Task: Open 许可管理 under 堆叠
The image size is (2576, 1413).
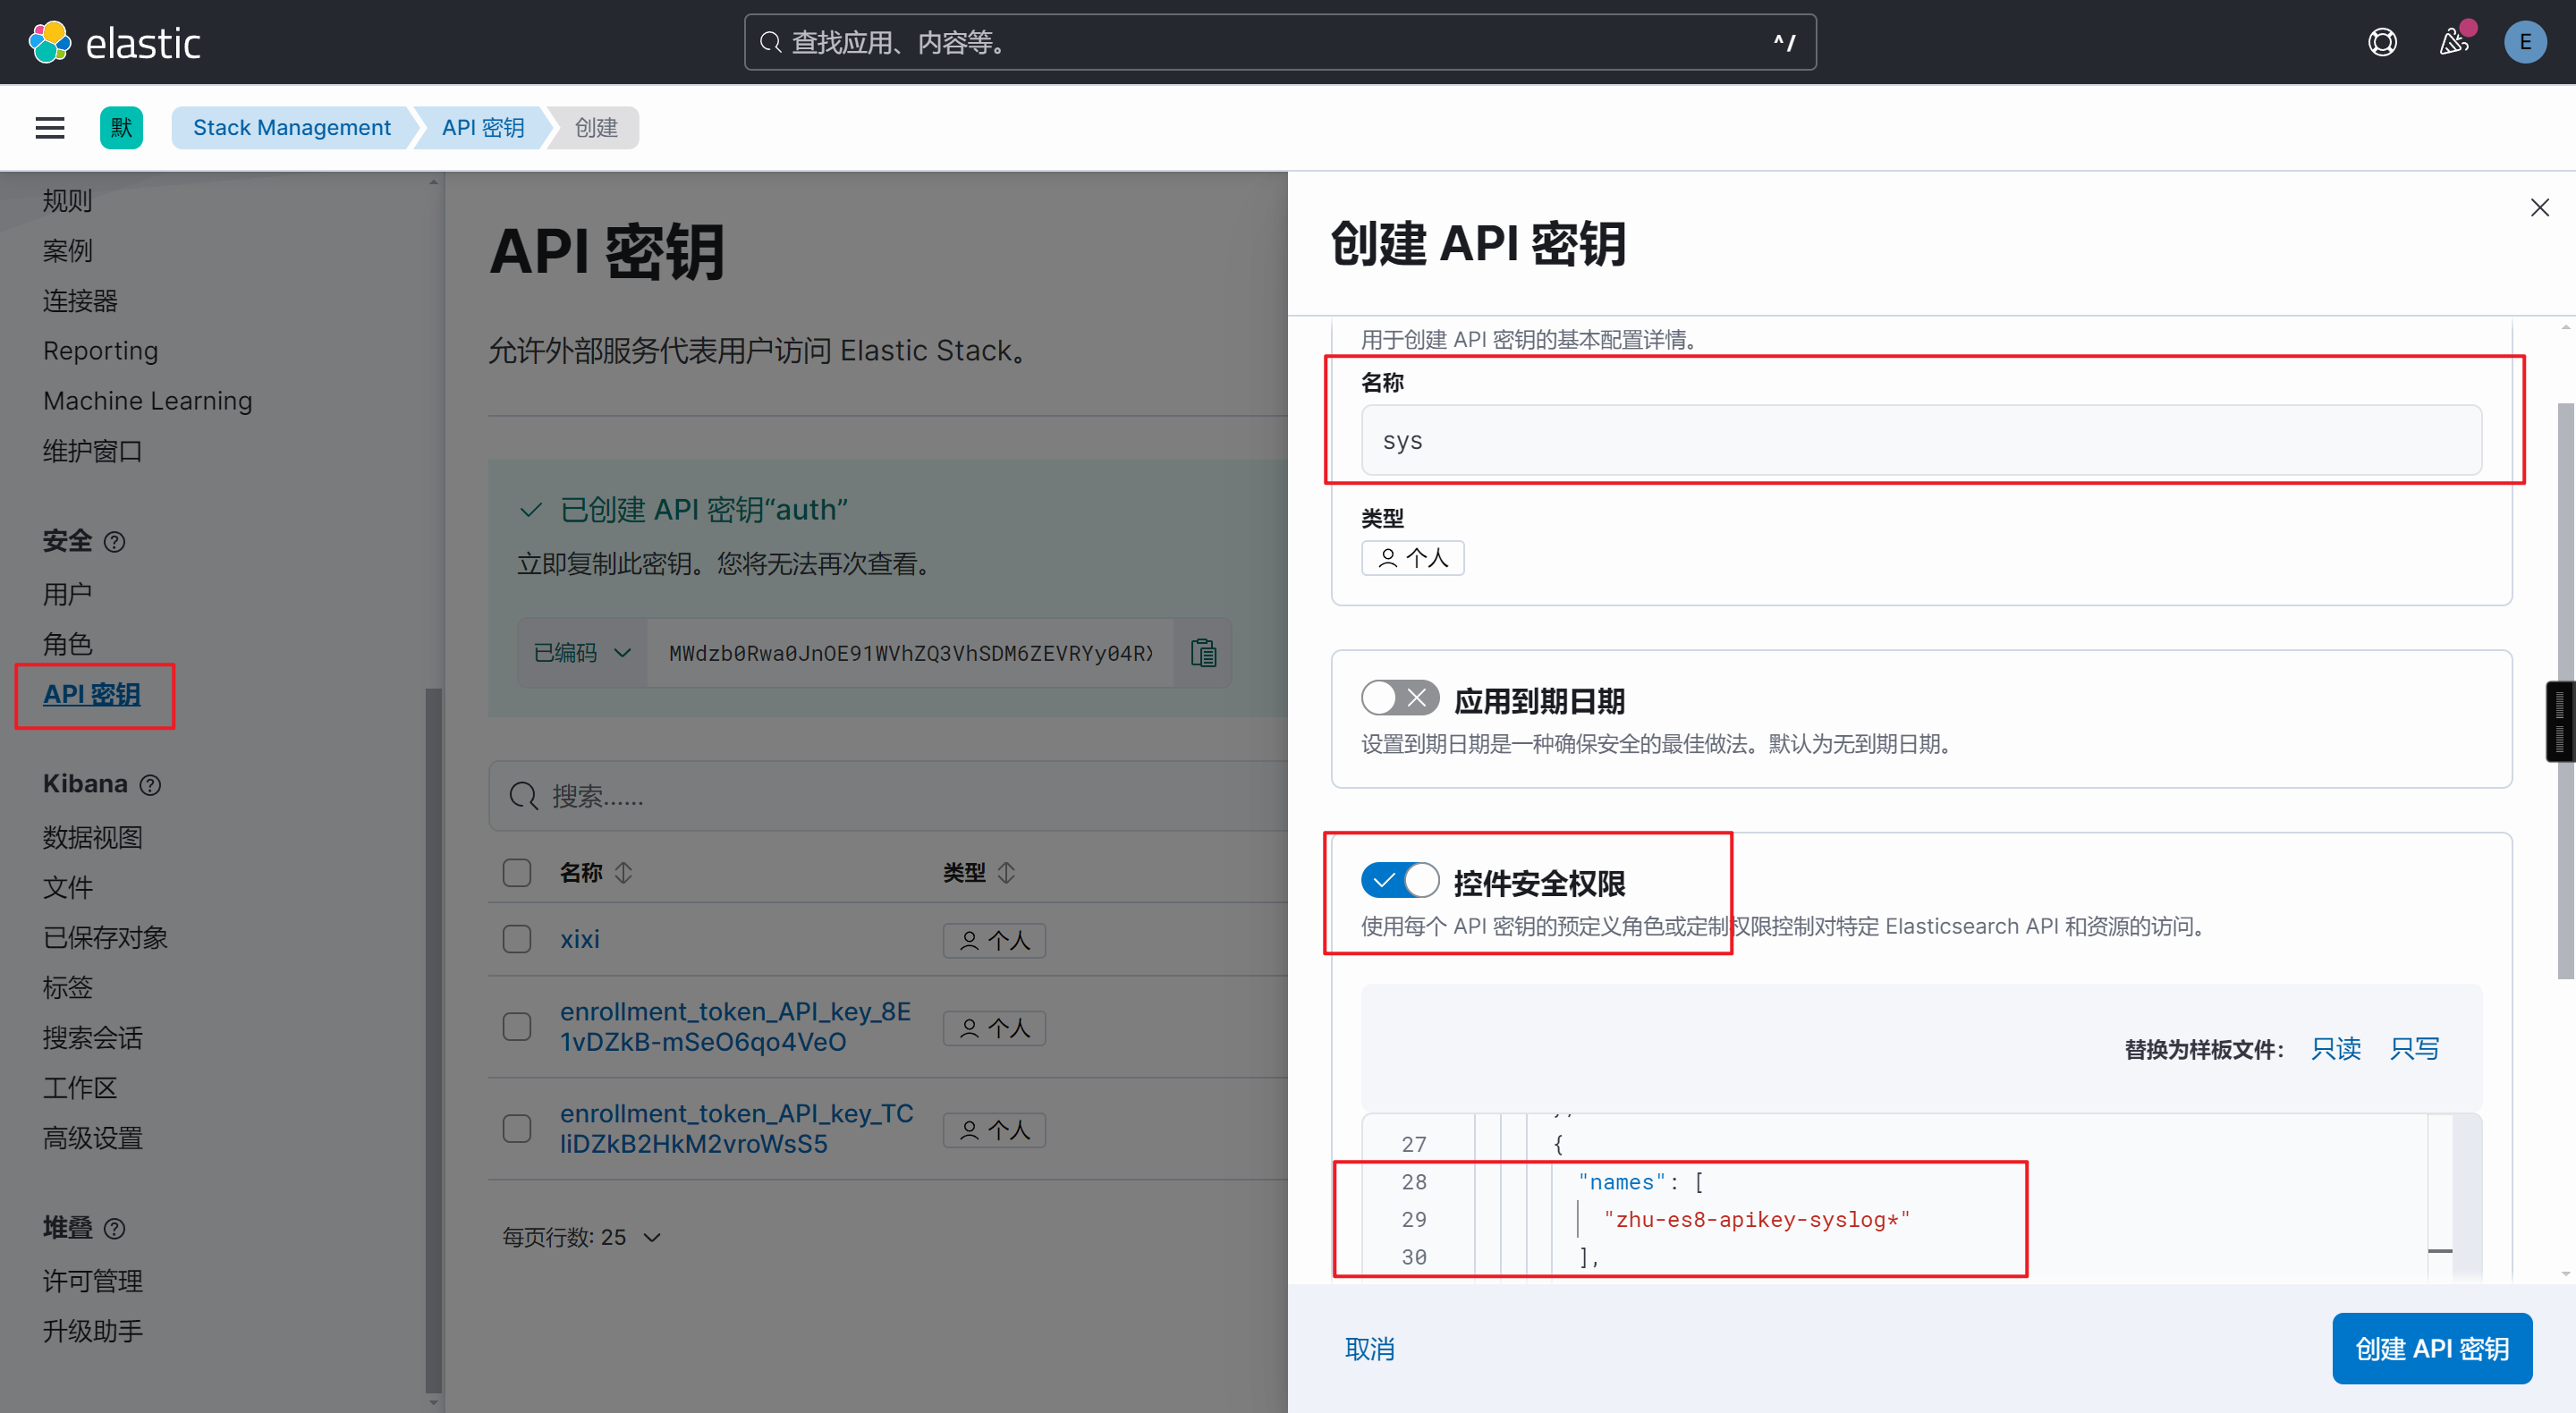Action: [92, 1280]
